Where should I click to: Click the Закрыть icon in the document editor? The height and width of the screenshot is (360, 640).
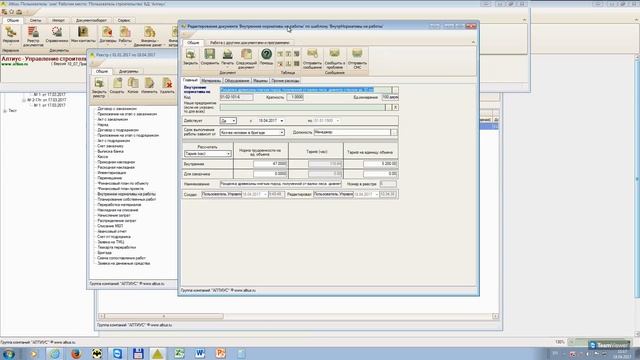pos(190,57)
